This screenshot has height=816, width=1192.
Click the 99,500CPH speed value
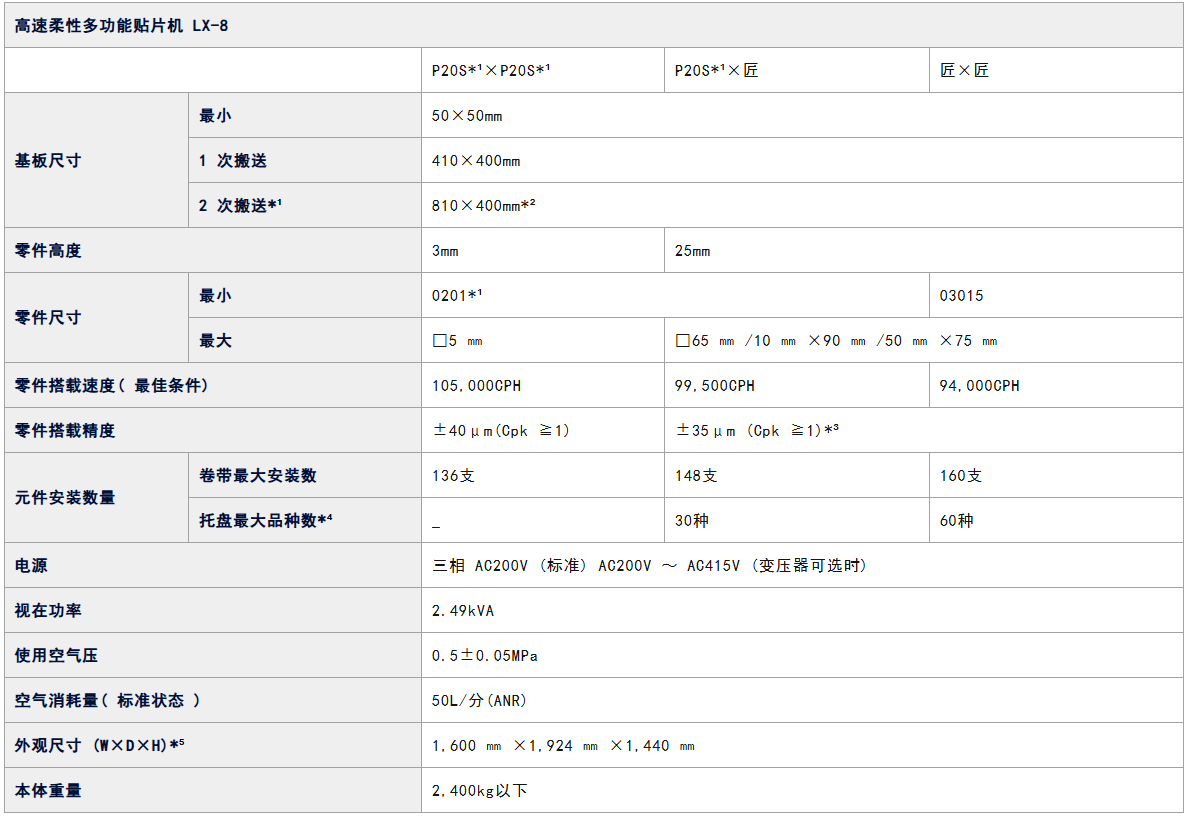pyautogui.click(x=715, y=386)
